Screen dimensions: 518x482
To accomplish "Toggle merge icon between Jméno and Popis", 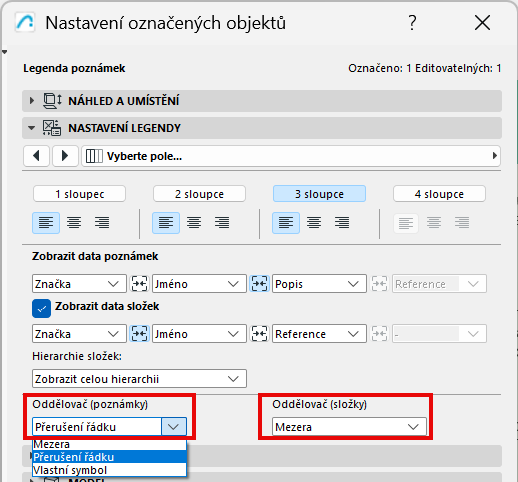I will click(259, 284).
